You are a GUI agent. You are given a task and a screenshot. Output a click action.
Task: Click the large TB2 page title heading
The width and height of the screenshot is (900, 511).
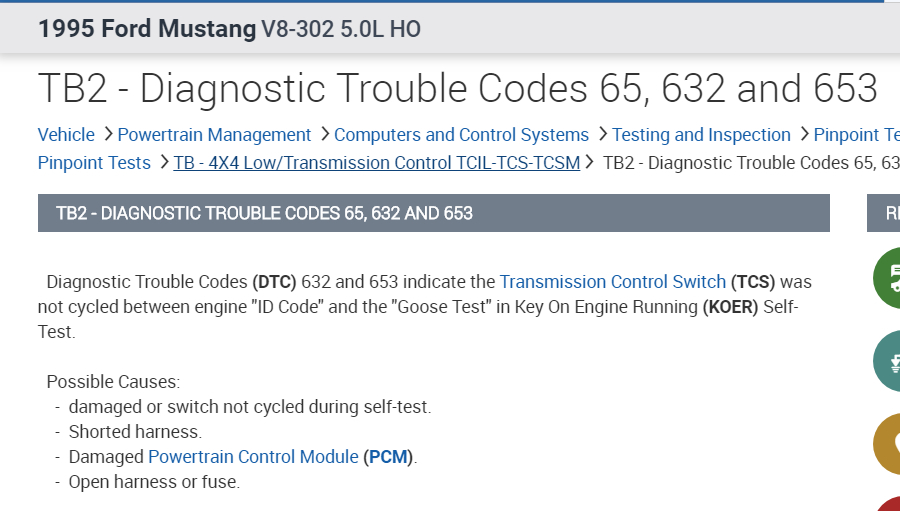pyautogui.click(x=457, y=88)
